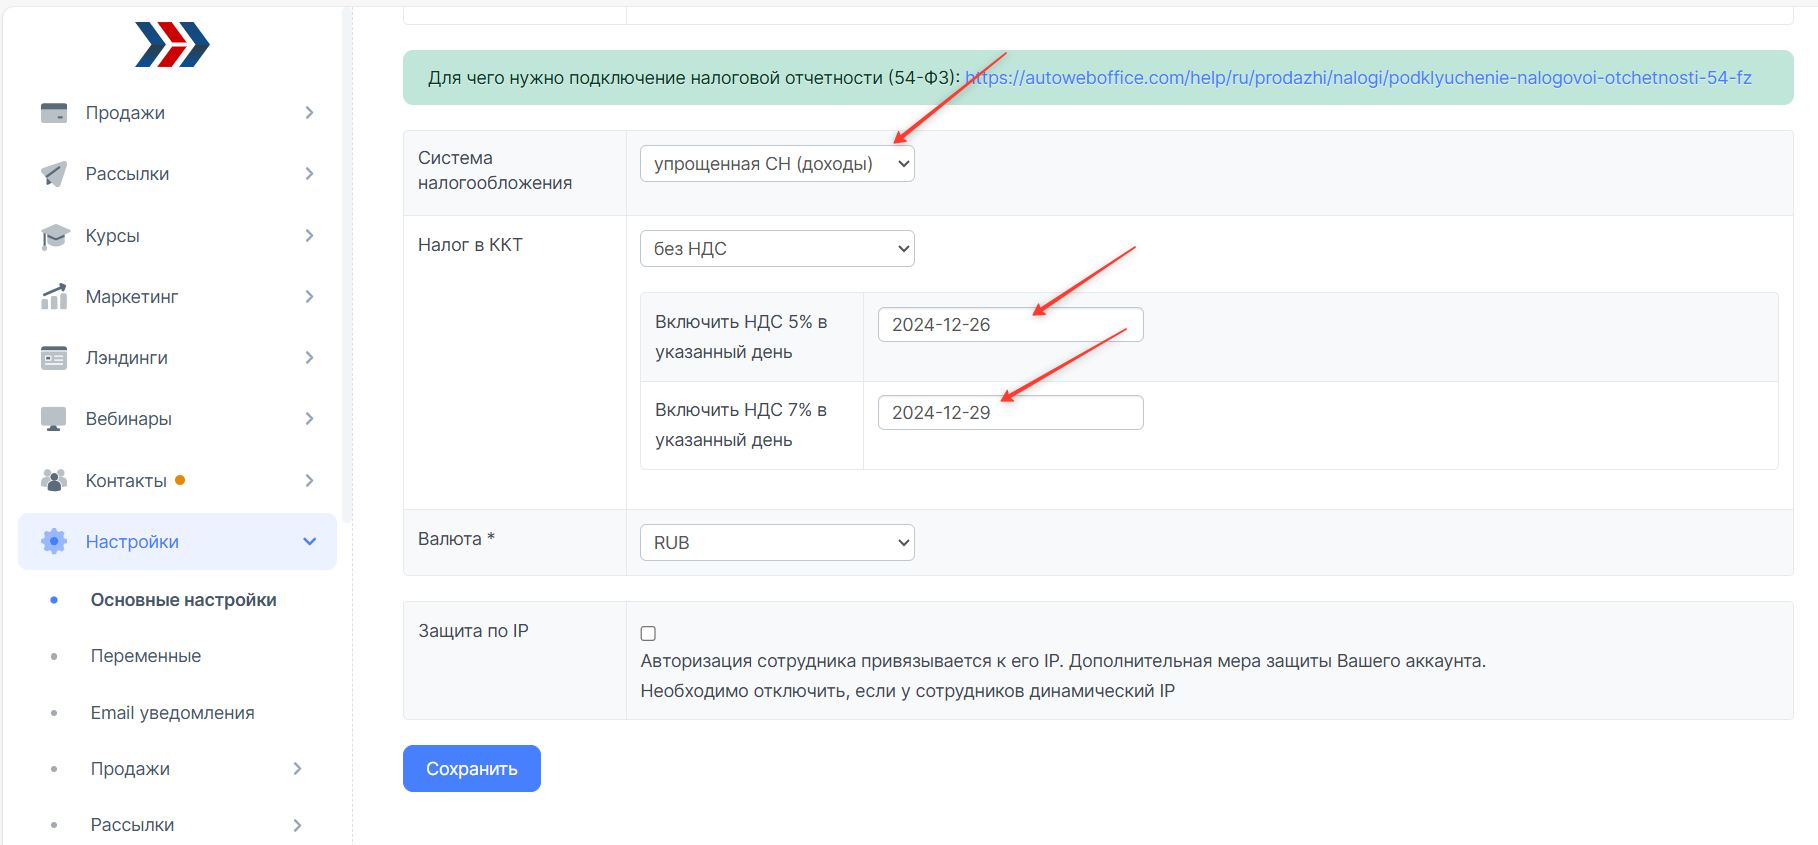Open the Система налогообложения dropdown

click(777, 164)
